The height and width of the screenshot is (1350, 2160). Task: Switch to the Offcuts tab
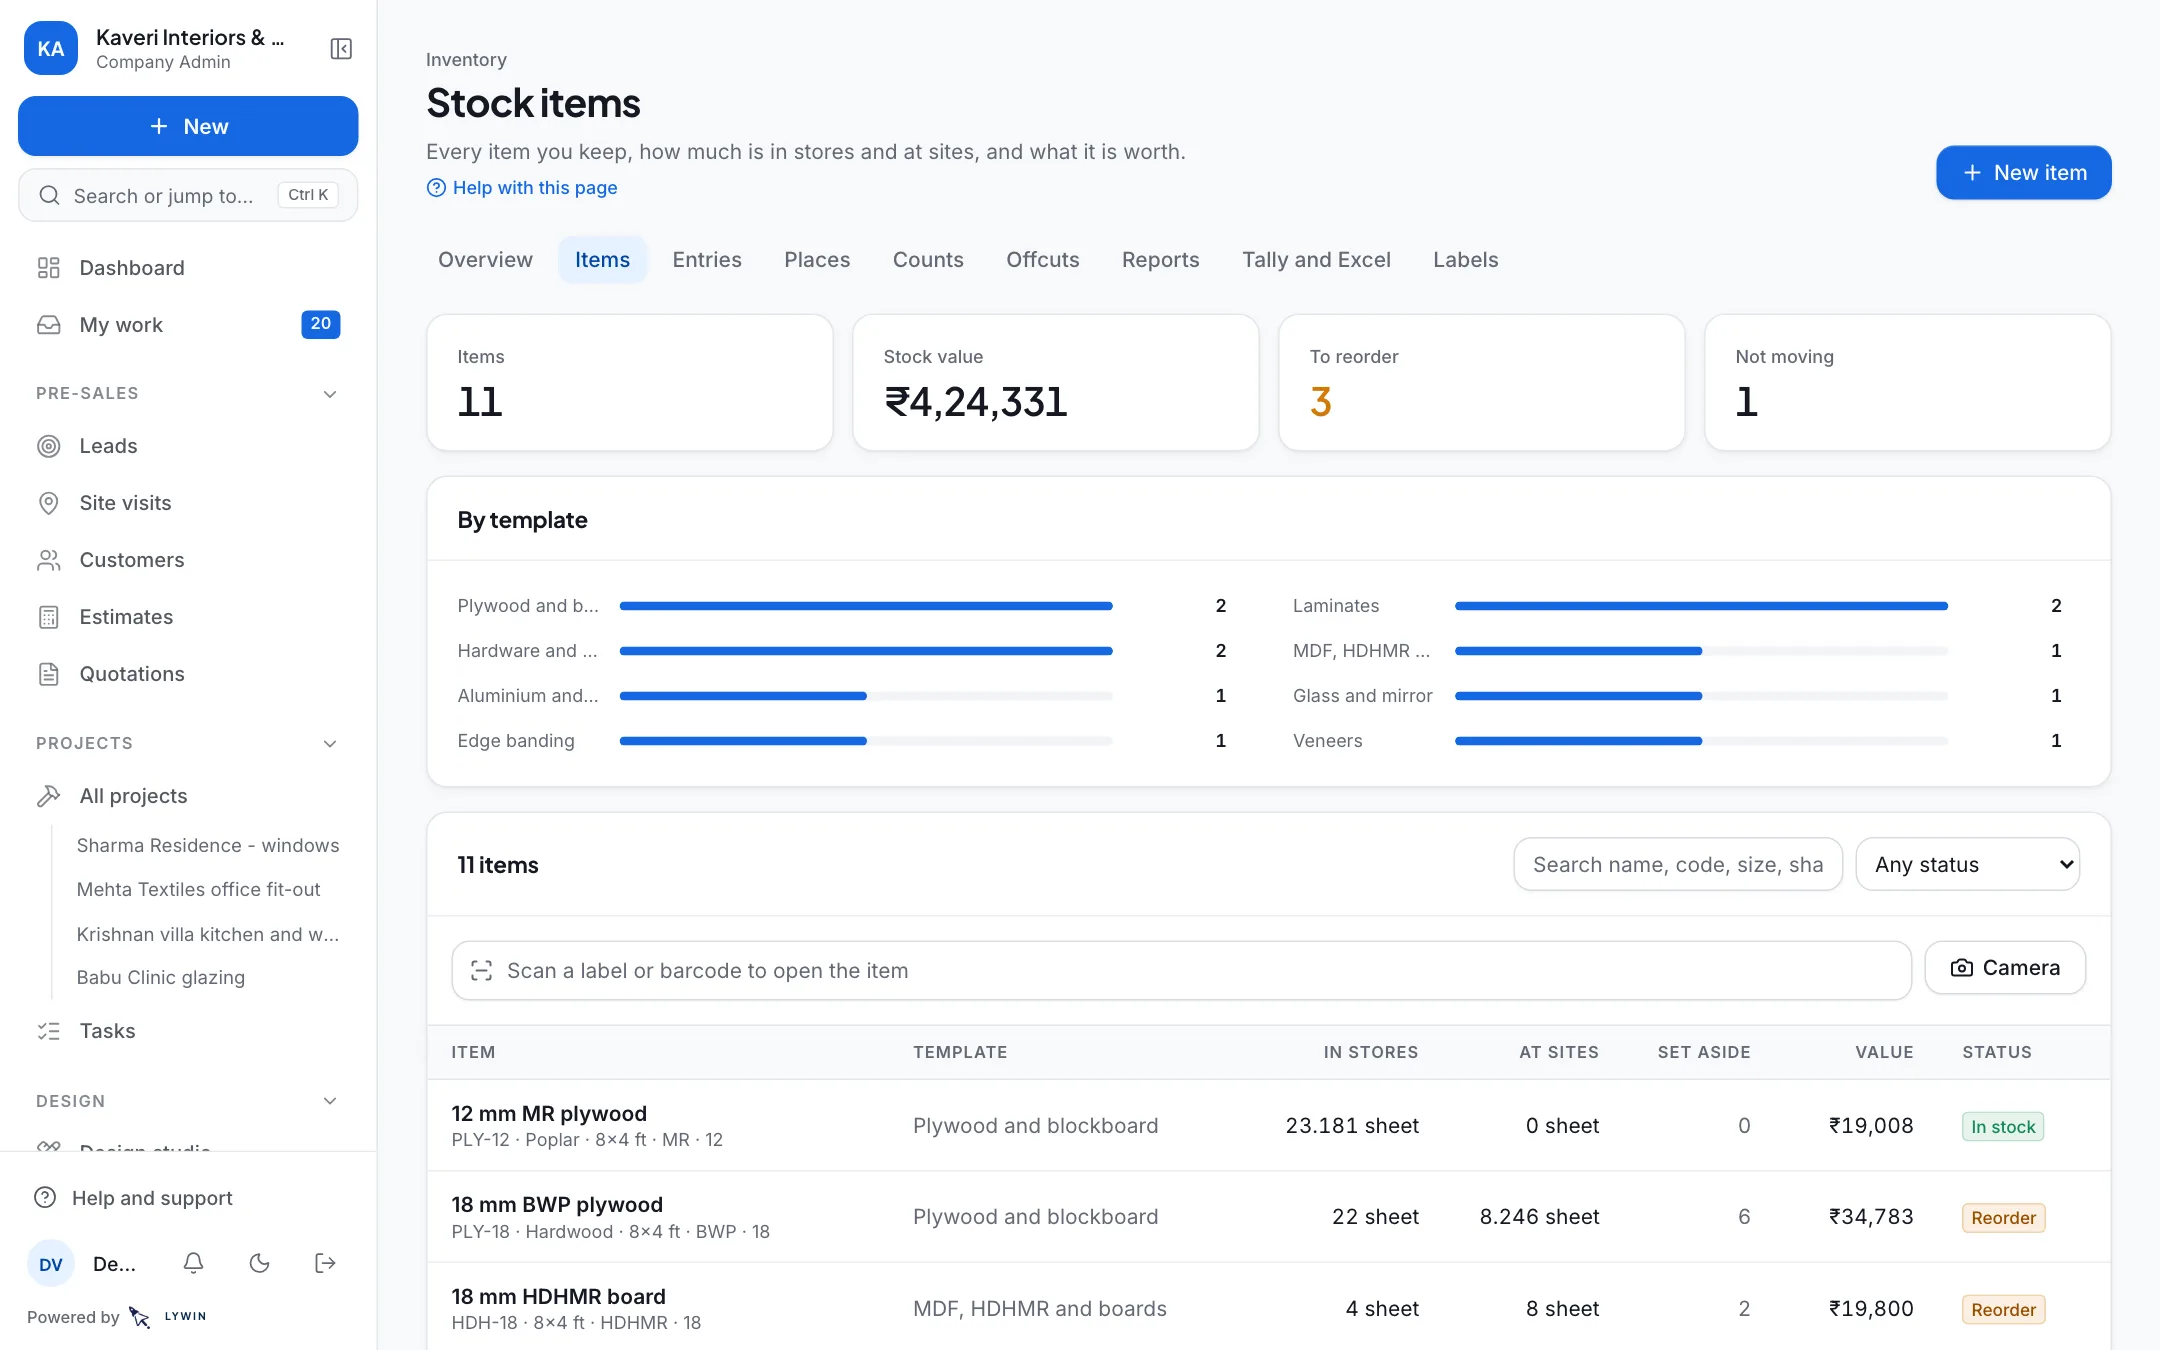pos(1043,260)
